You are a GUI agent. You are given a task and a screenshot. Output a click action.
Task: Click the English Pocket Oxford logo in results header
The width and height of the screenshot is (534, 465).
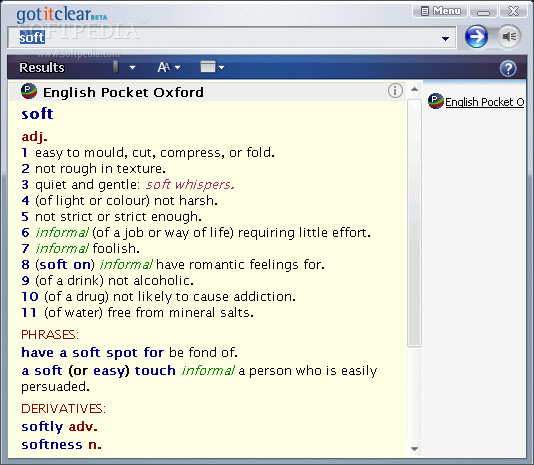(29, 91)
